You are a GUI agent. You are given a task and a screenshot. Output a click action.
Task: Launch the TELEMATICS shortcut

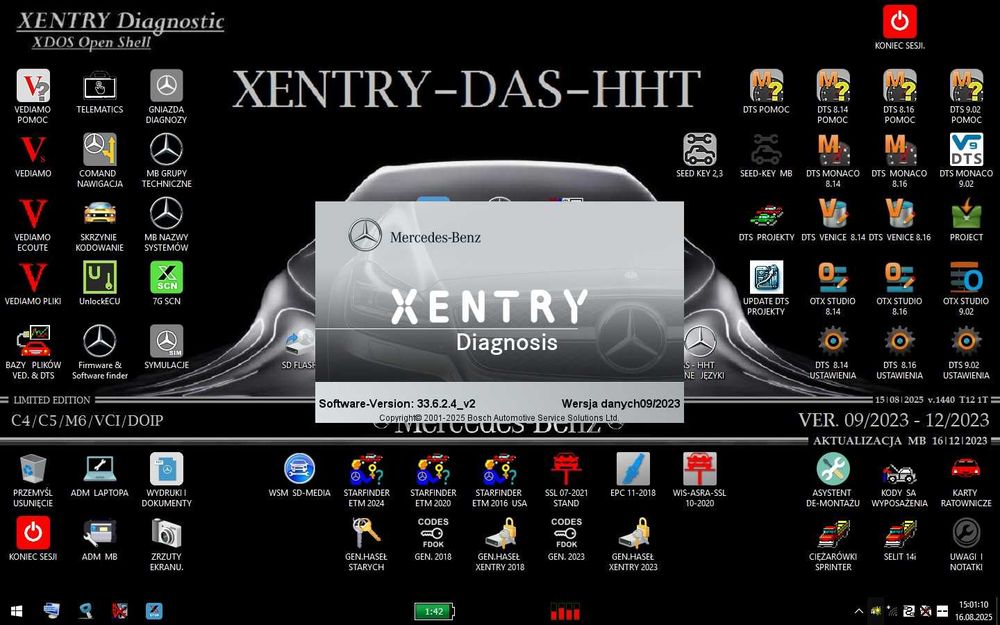[x=99, y=86]
